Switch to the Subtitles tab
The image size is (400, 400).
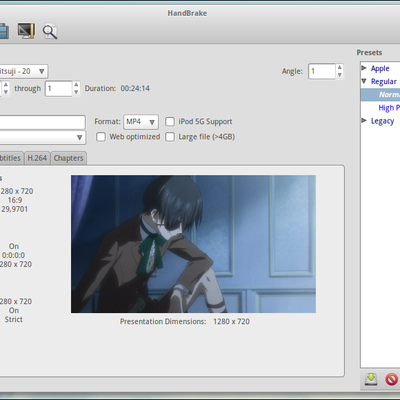[11, 158]
